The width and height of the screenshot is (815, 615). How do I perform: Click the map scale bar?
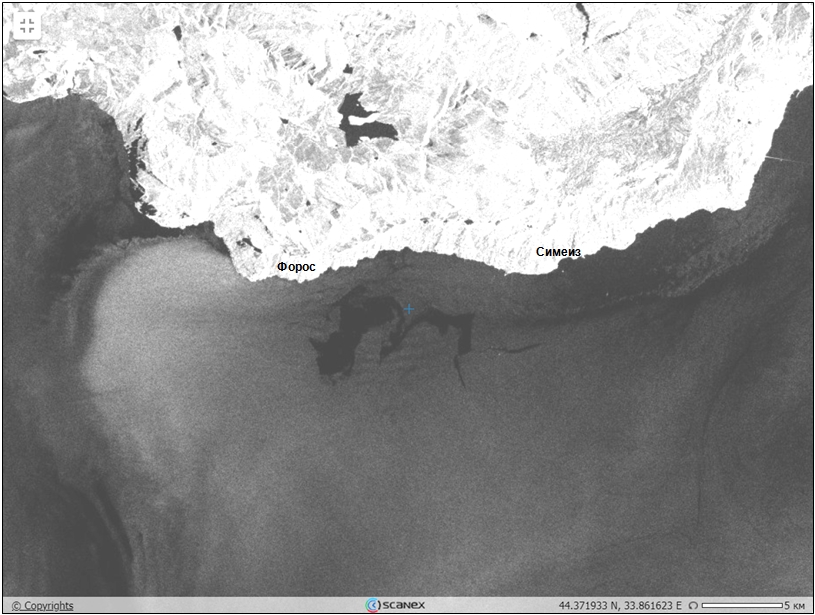[741, 605]
